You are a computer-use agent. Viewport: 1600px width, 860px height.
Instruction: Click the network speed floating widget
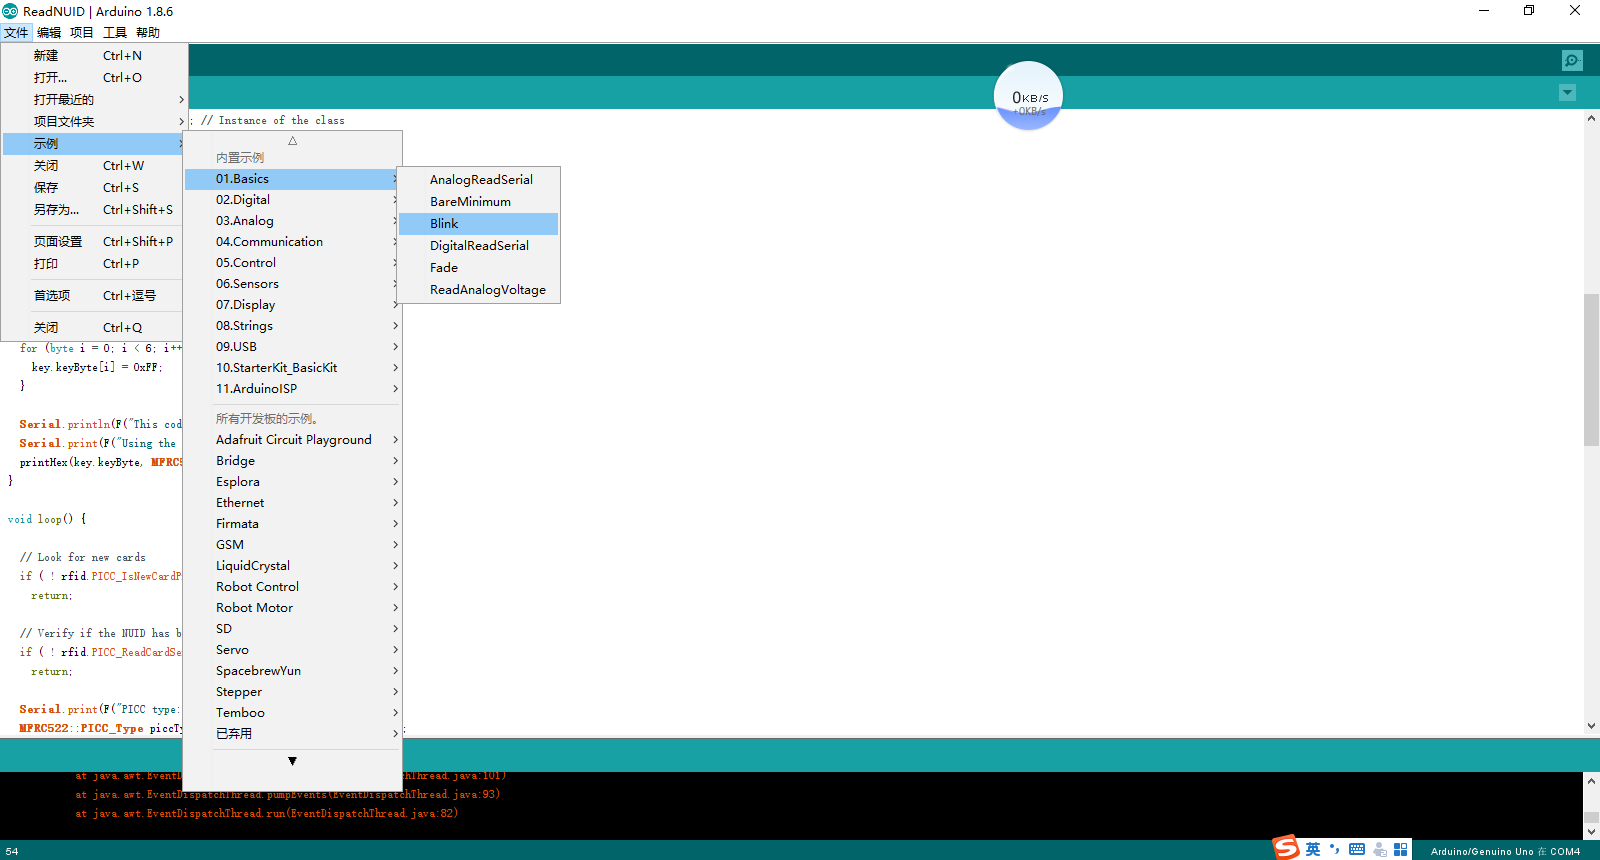[1028, 96]
